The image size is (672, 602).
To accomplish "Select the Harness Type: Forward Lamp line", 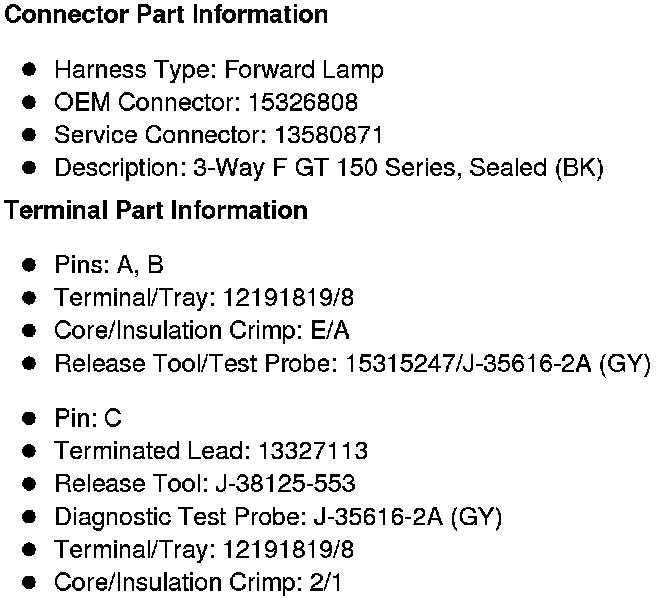I will (x=218, y=70).
